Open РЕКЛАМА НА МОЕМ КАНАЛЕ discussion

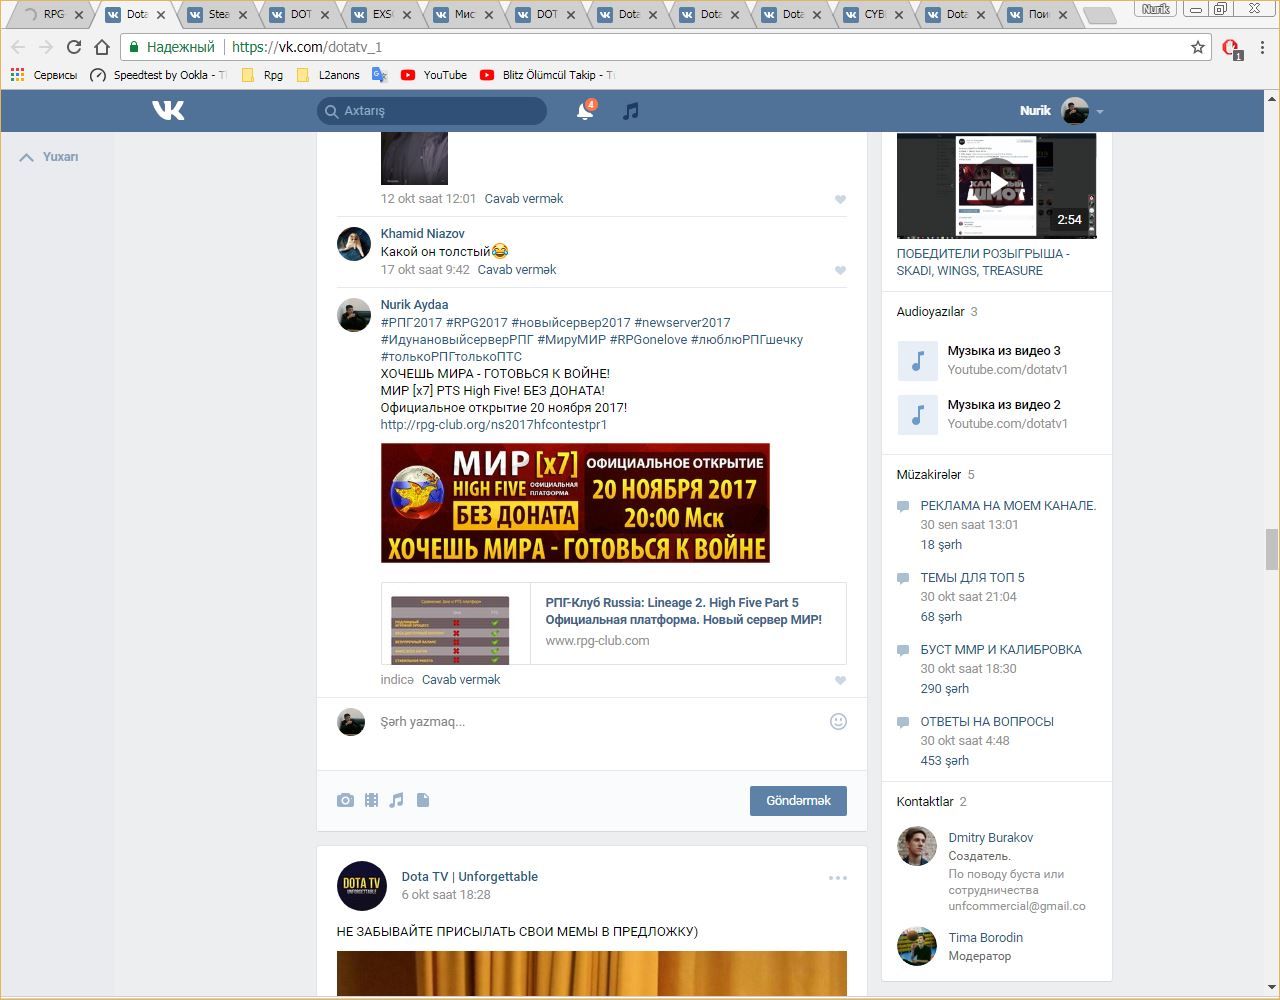click(1008, 506)
